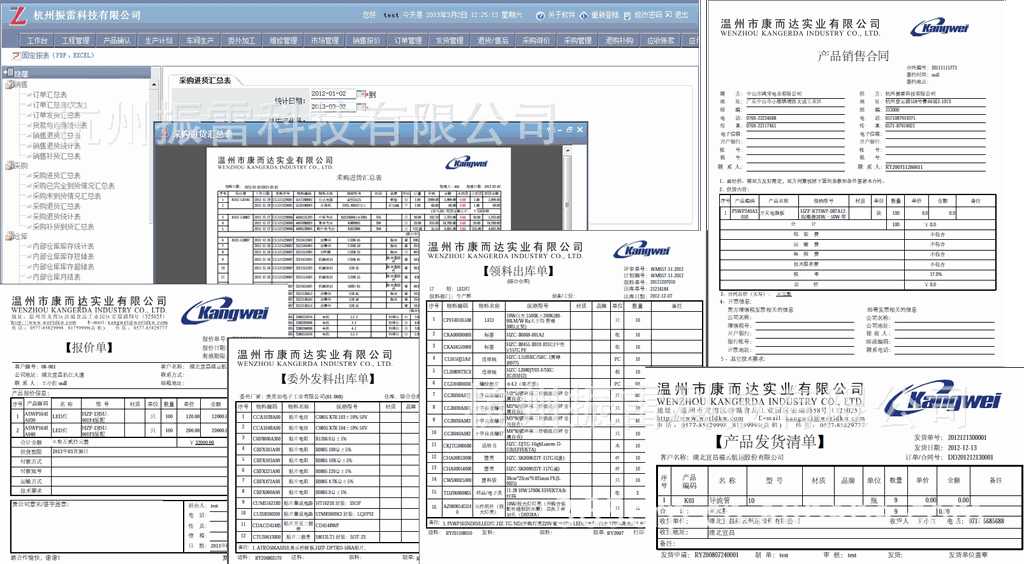Viewport: 1024px width, 564px height.
Task: Click the 修改密码 link in header
Action: pyautogui.click(x=648, y=15)
